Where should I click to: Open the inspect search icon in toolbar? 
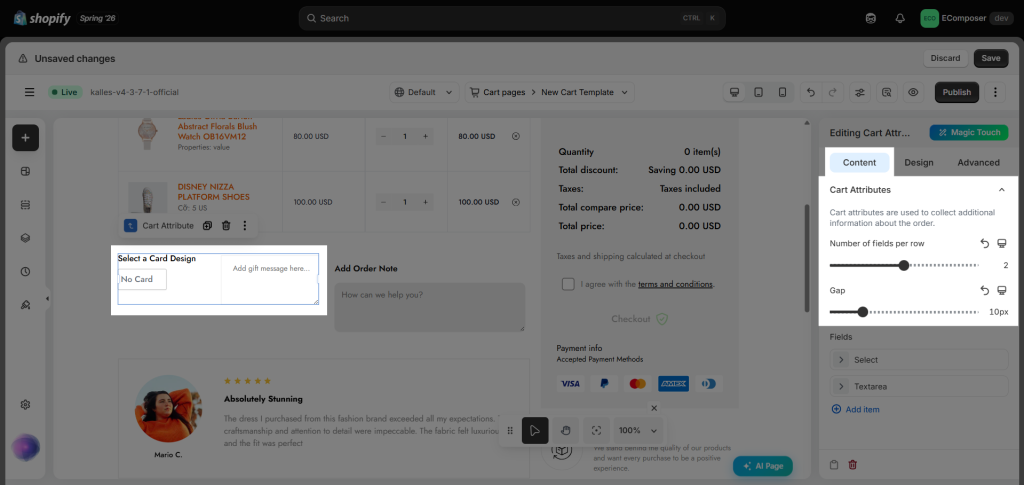tap(886, 92)
